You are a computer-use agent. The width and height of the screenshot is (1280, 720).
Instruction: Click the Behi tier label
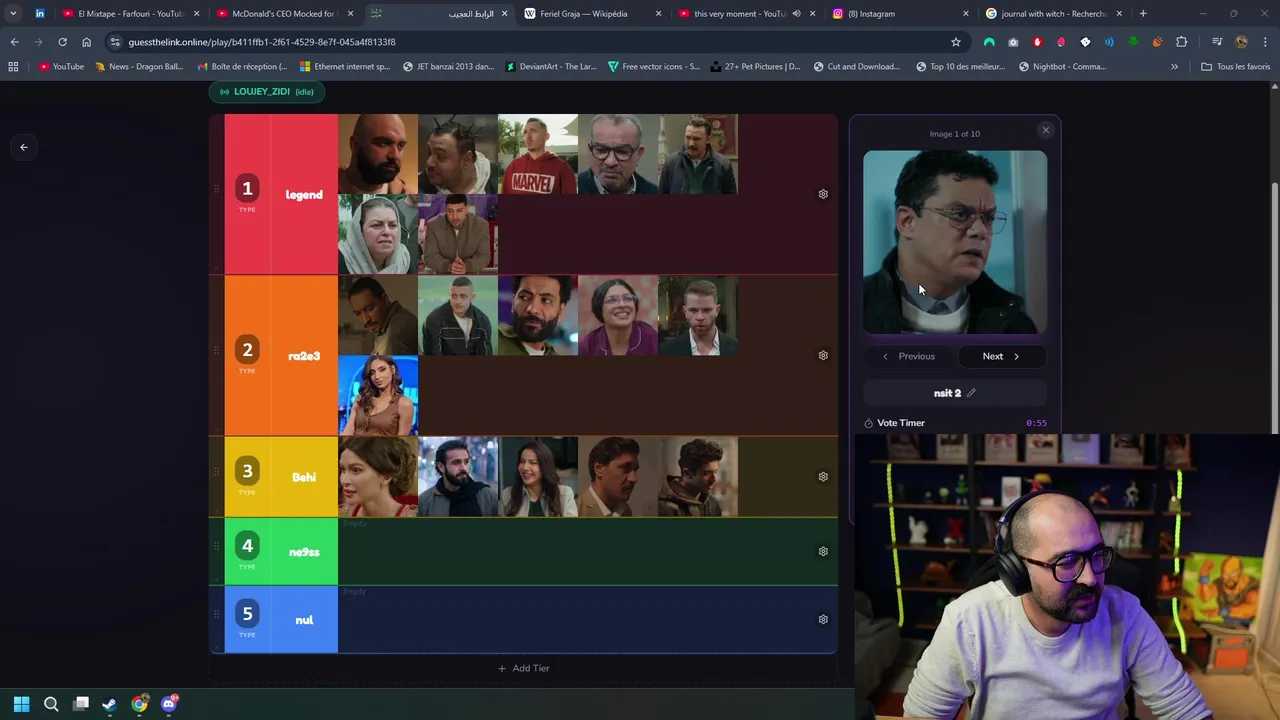pos(304,477)
